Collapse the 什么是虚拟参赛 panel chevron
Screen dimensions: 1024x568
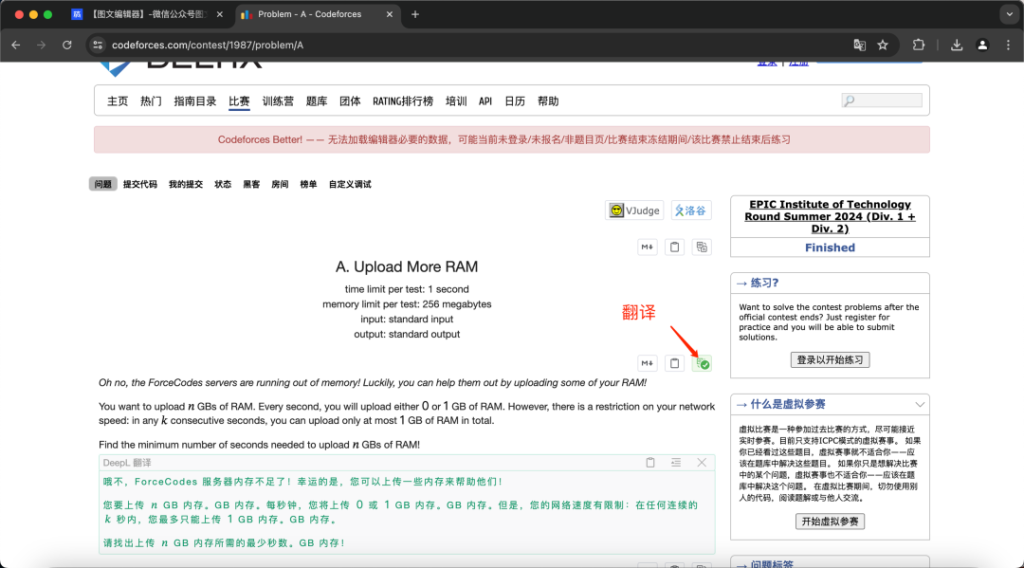pos(920,405)
